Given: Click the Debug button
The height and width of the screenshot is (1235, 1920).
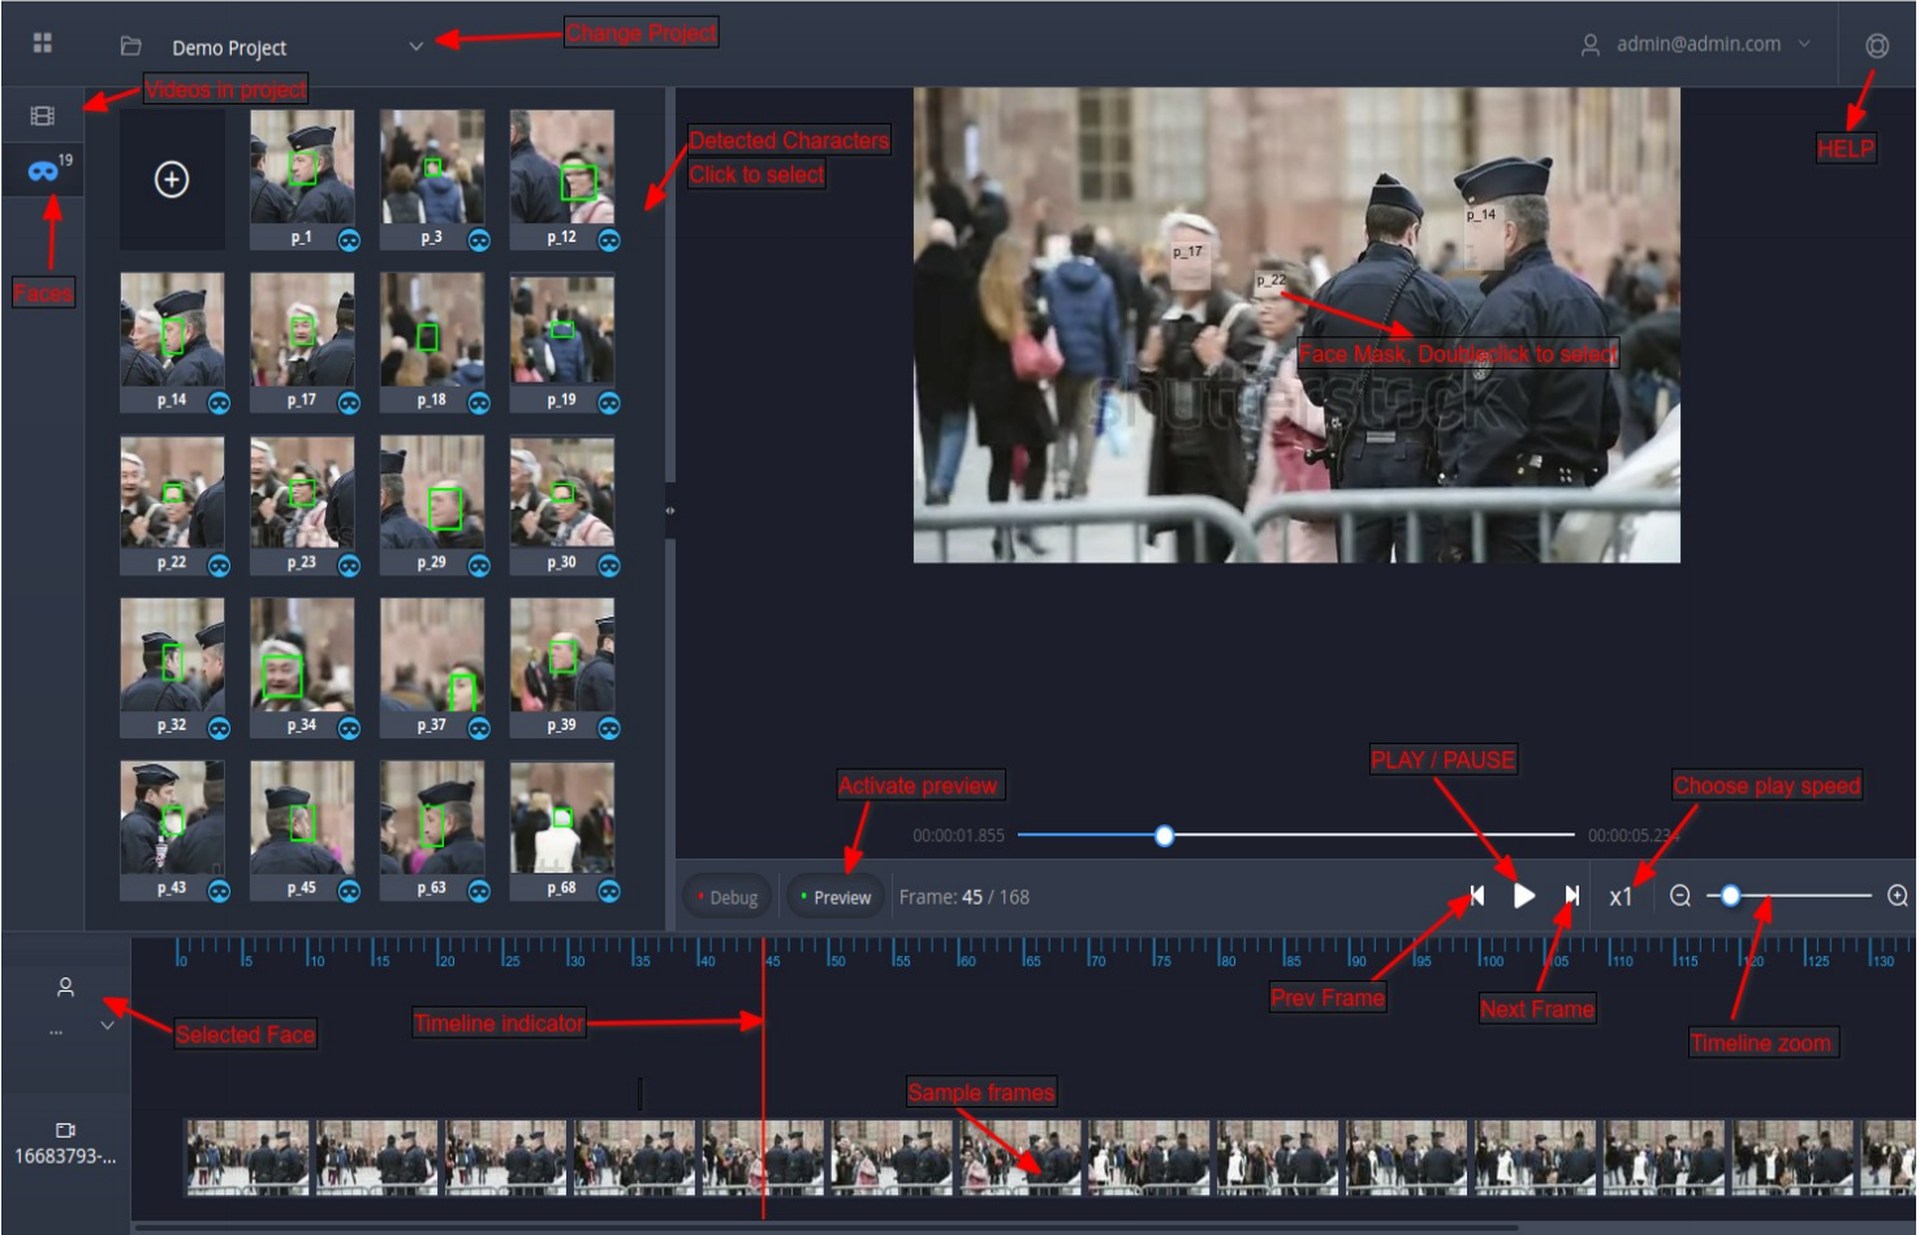Looking at the screenshot, I should point(727,897).
